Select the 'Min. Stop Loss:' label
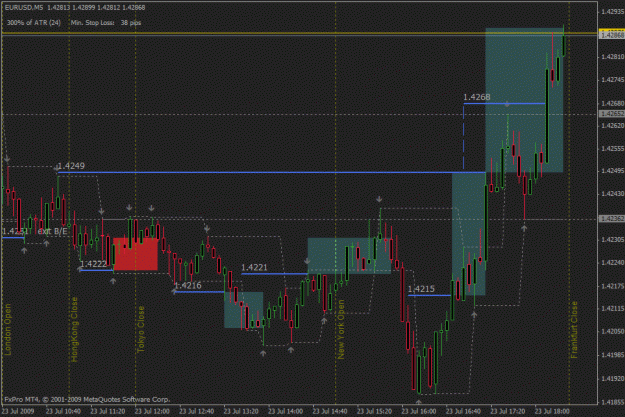625x417 pixels. [x=92, y=23]
